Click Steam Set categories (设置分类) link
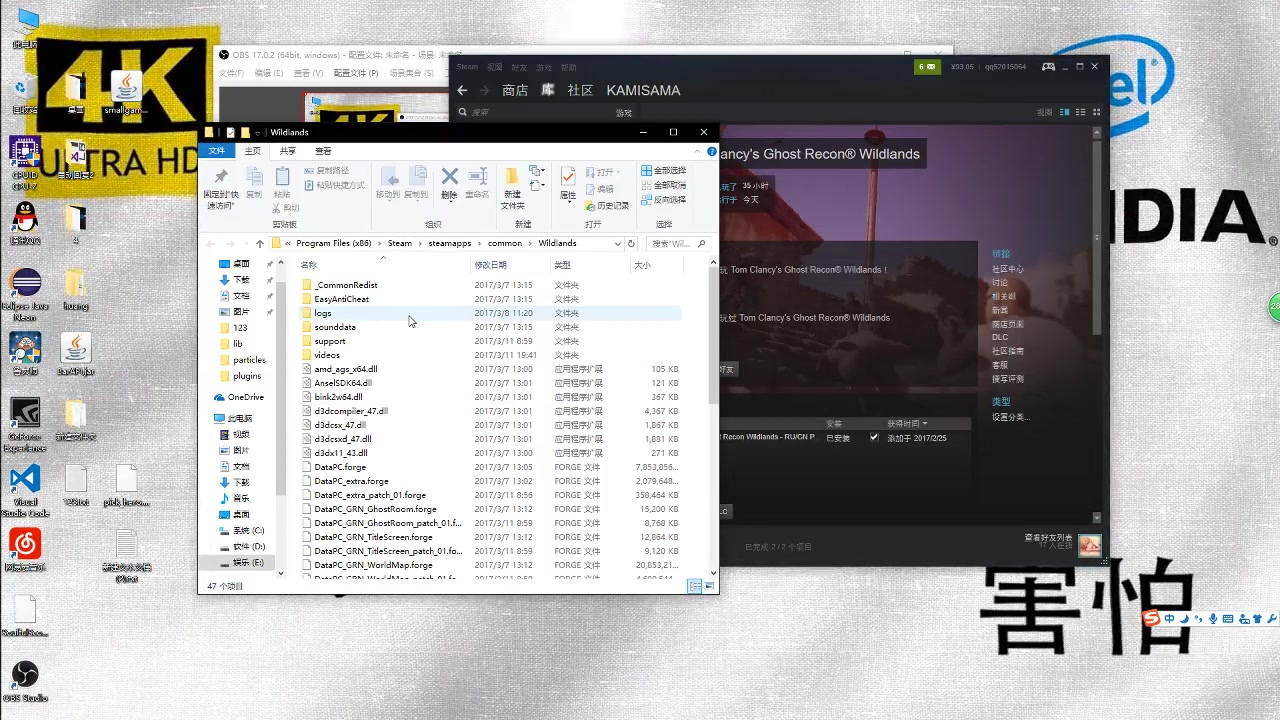 tap(1010, 417)
